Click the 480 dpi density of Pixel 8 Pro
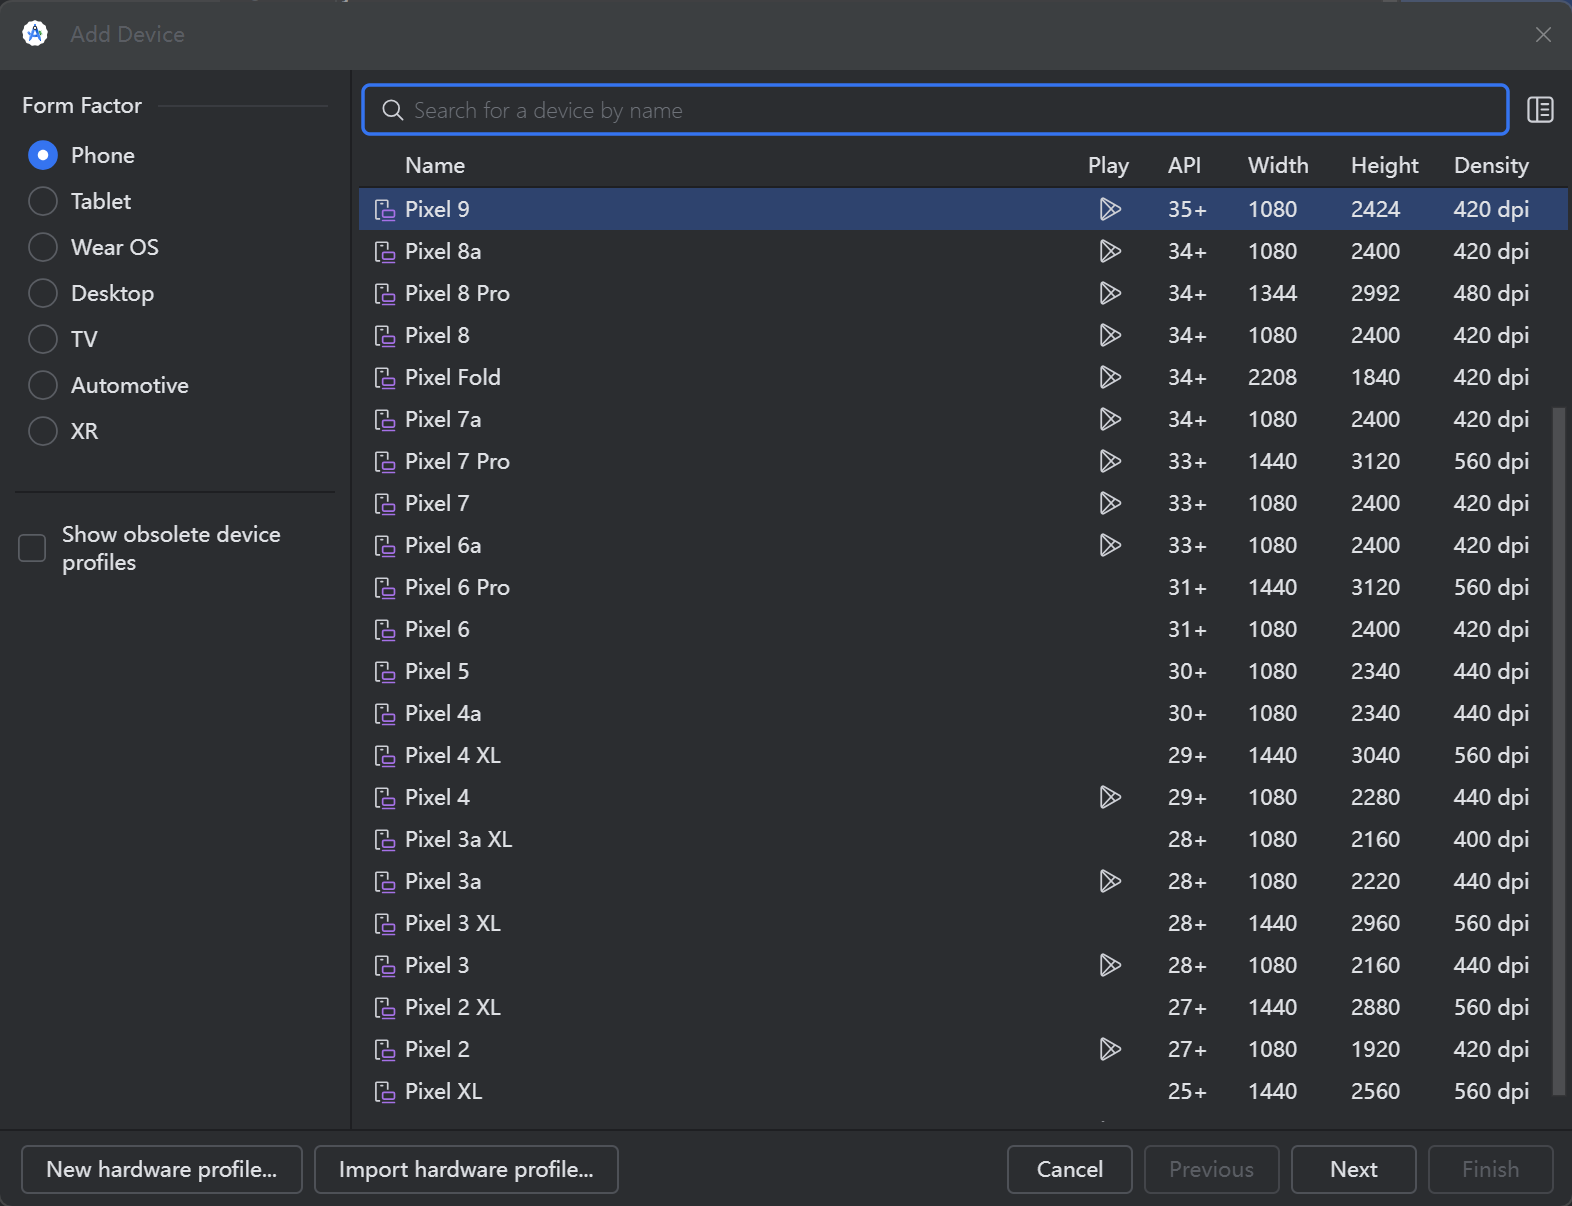 (1491, 293)
